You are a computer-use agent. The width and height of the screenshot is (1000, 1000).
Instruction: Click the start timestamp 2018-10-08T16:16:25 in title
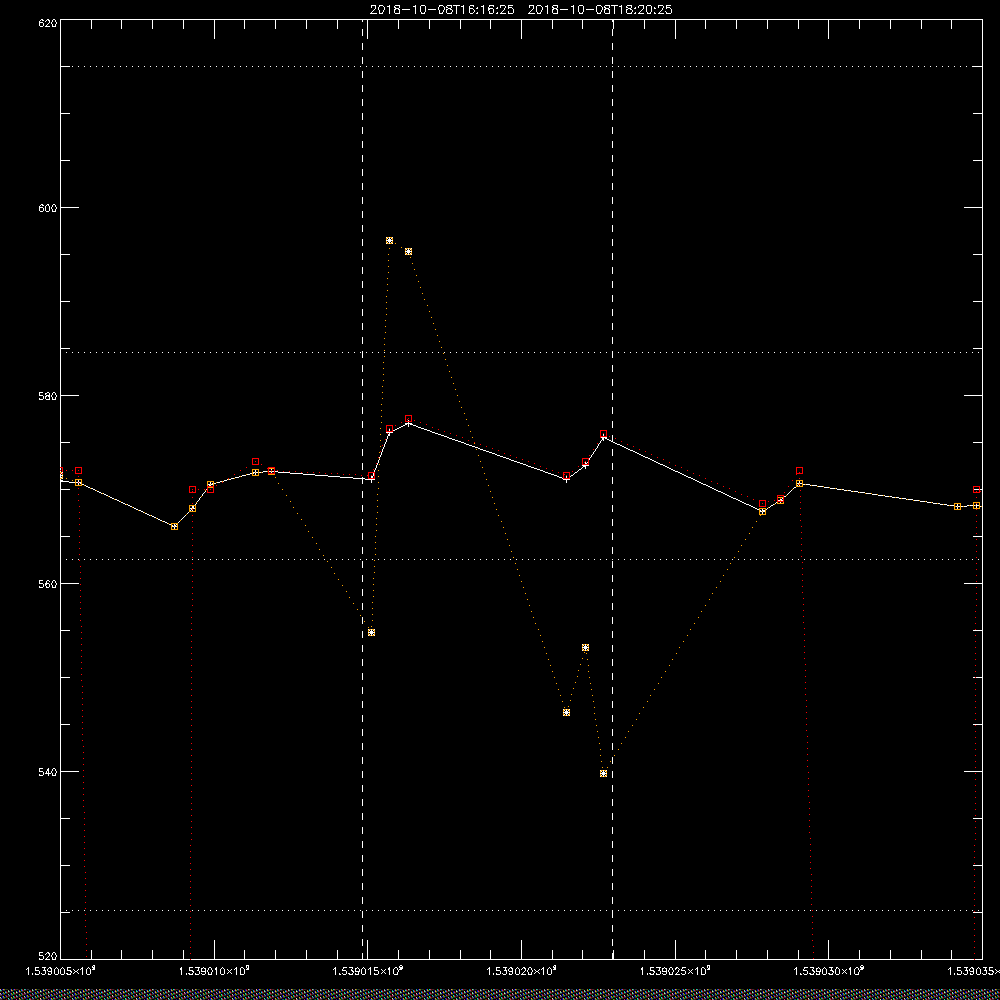(441, 10)
